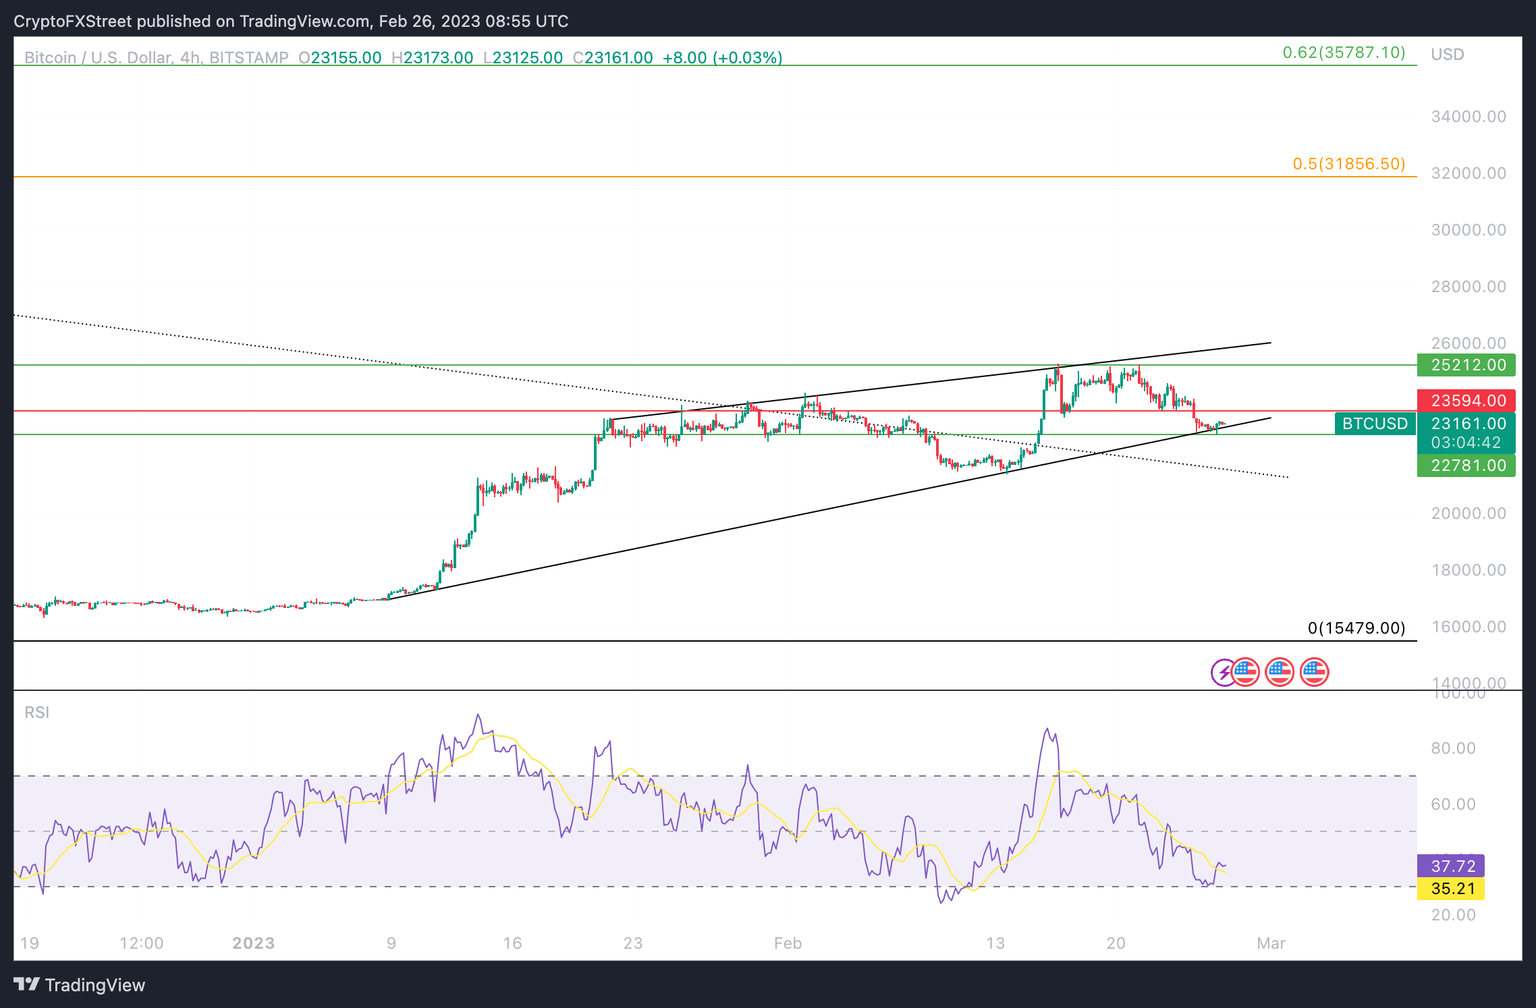Screen dimensions: 1536x1008
Task: Click the RSI indicator label
Action: (37, 712)
